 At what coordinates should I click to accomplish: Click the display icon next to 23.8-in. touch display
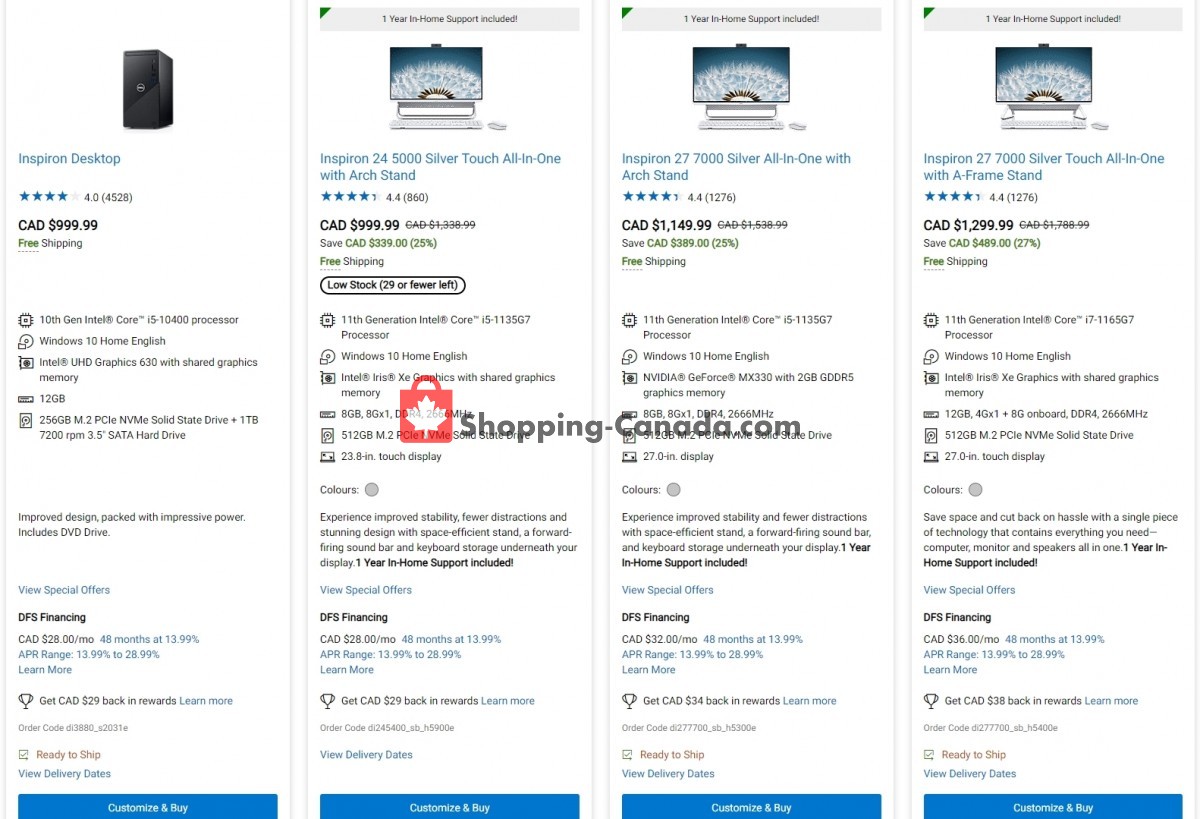coord(327,457)
